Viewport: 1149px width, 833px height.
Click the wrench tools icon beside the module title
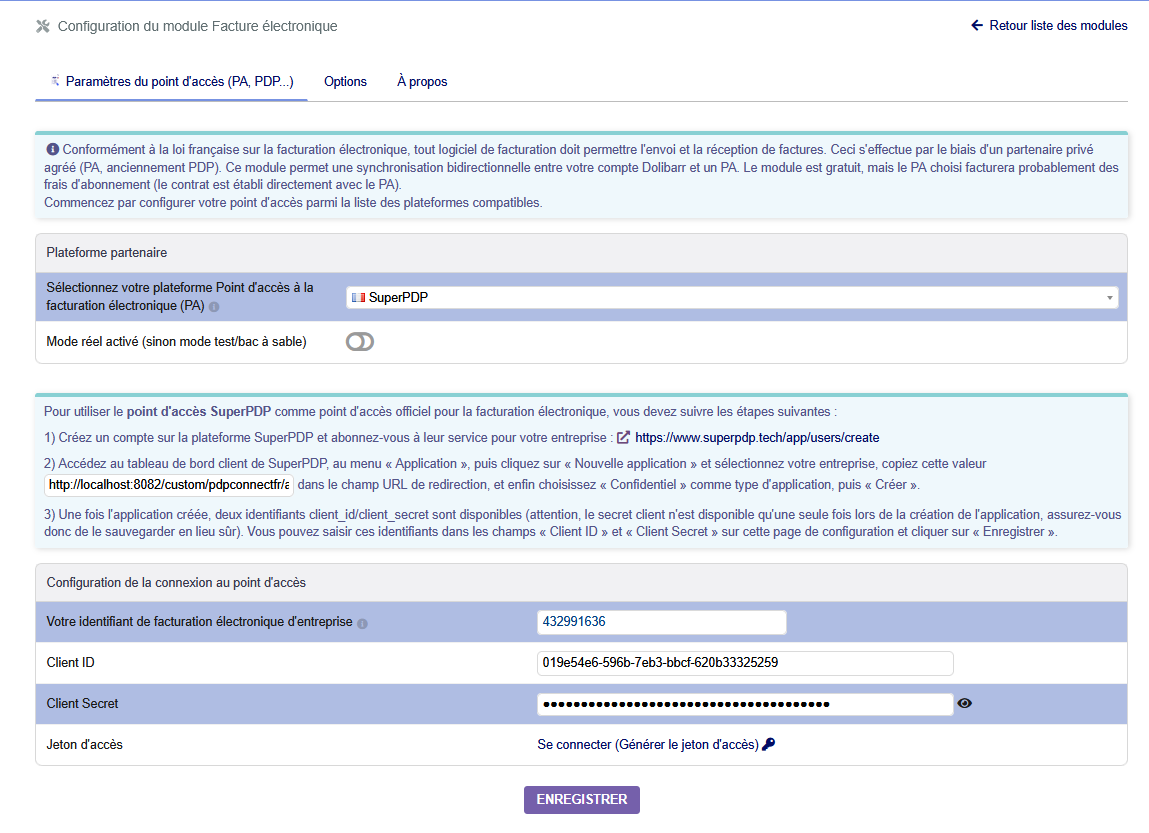click(43, 26)
